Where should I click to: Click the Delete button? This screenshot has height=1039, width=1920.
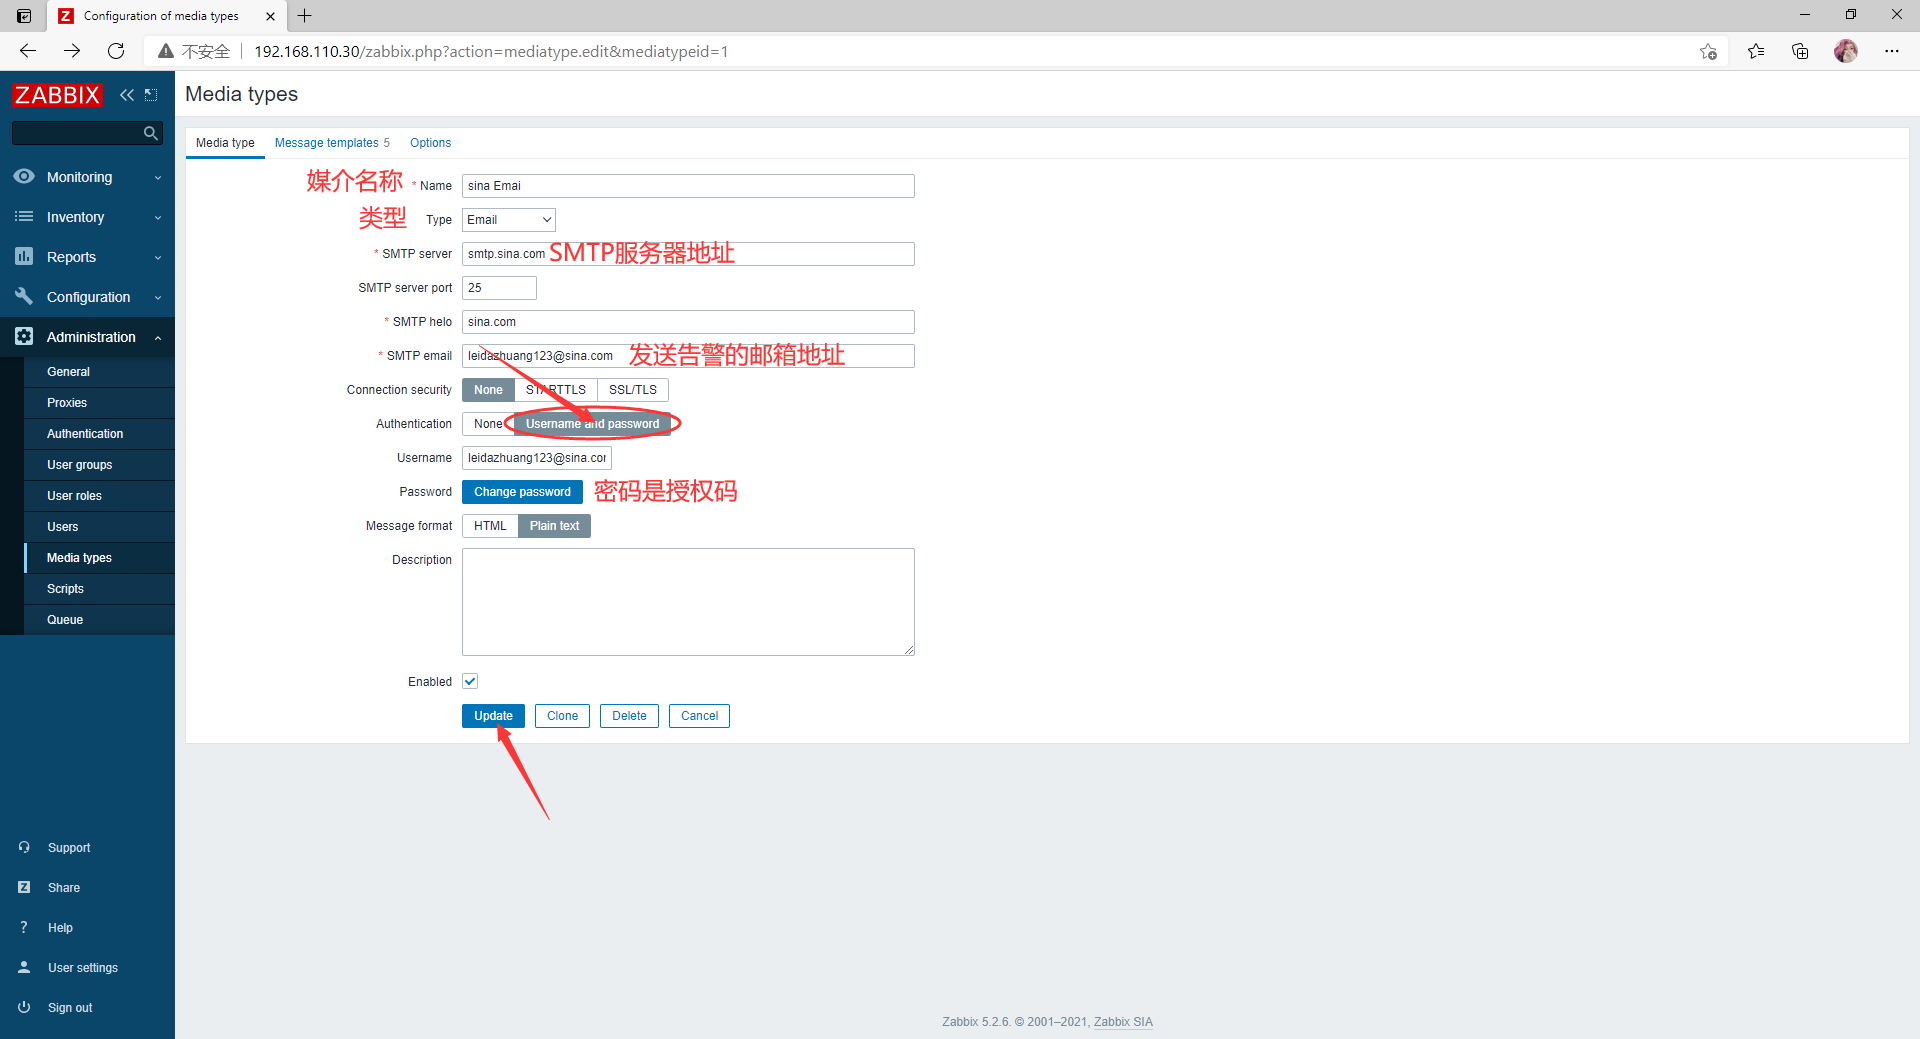click(x=629, y=716)
